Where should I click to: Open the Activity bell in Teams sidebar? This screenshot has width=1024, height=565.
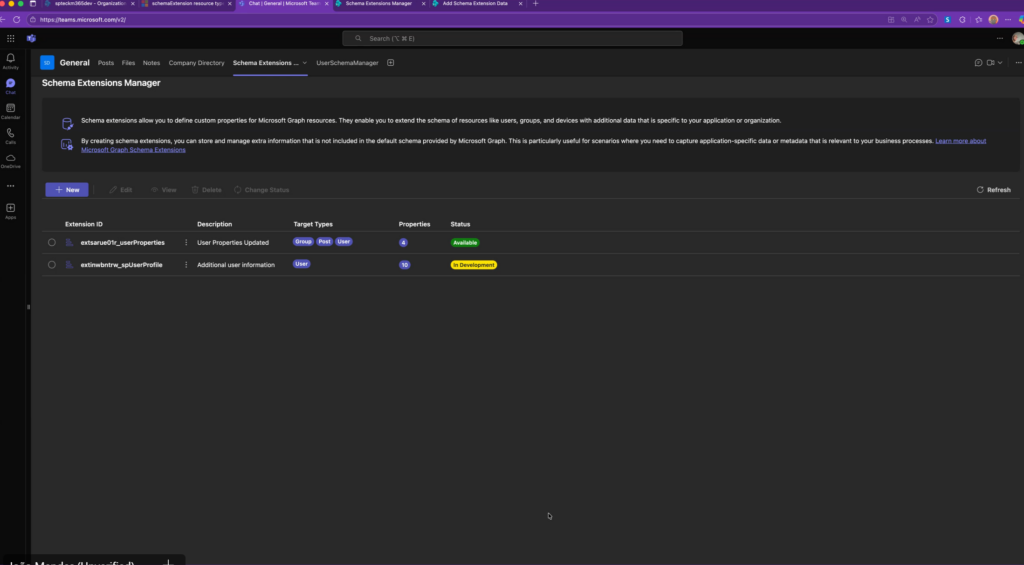[x=10, y=61]
